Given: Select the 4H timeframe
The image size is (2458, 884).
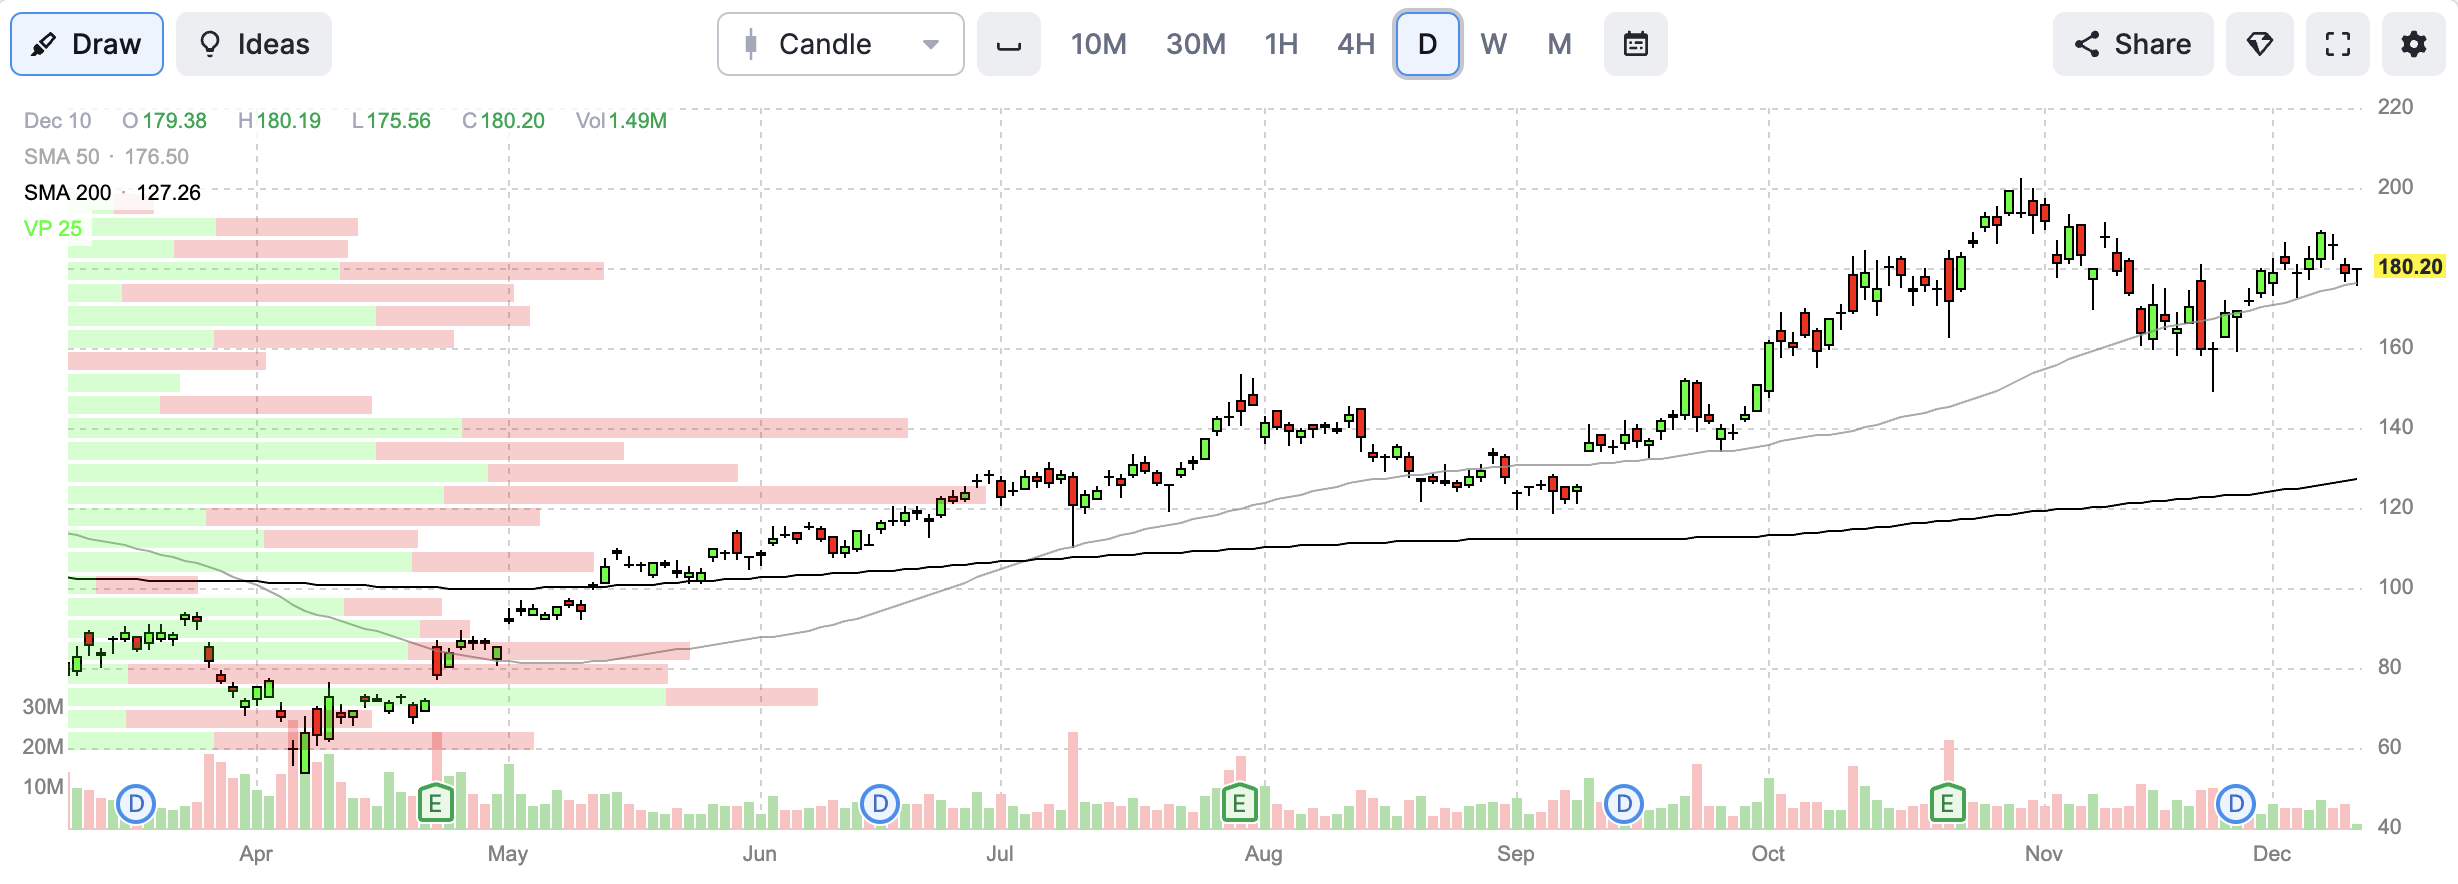Looking at the screenshot, I should 1356,44.
